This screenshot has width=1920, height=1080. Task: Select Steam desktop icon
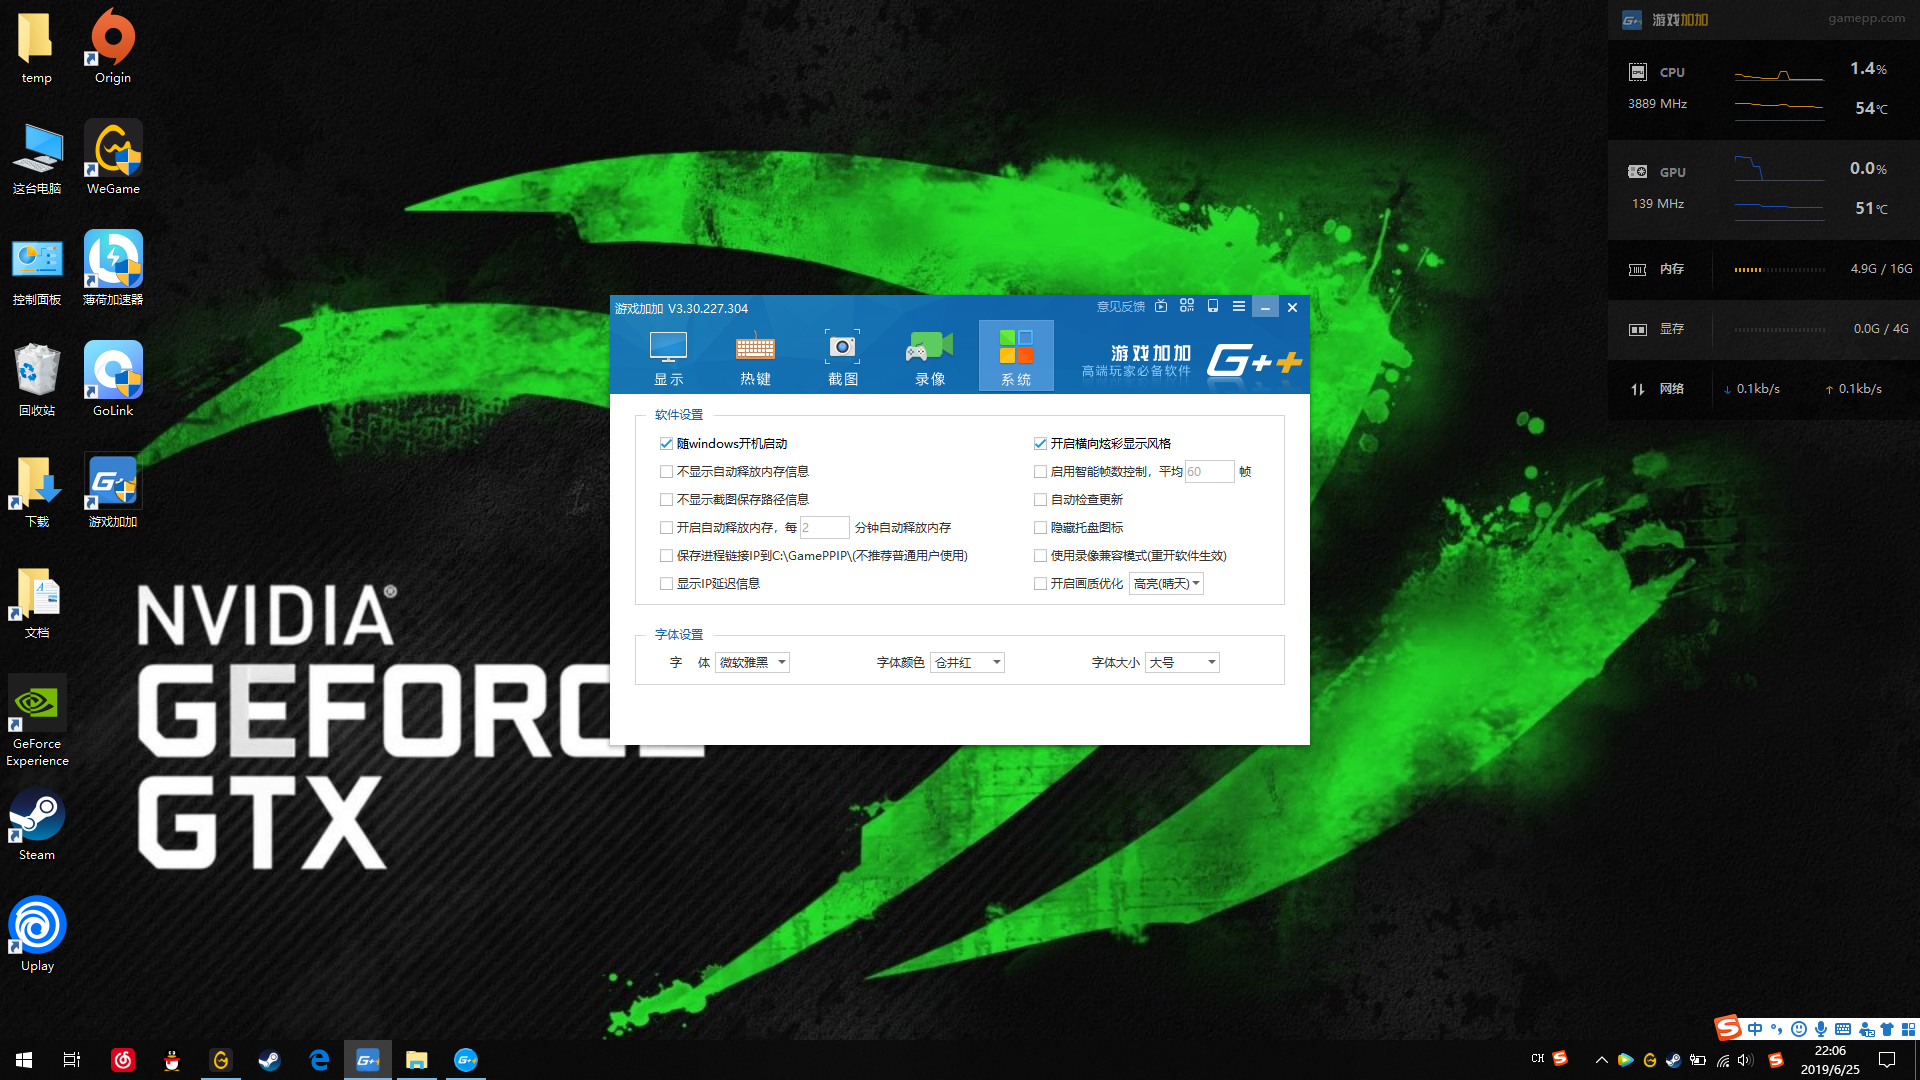point(37,825)
